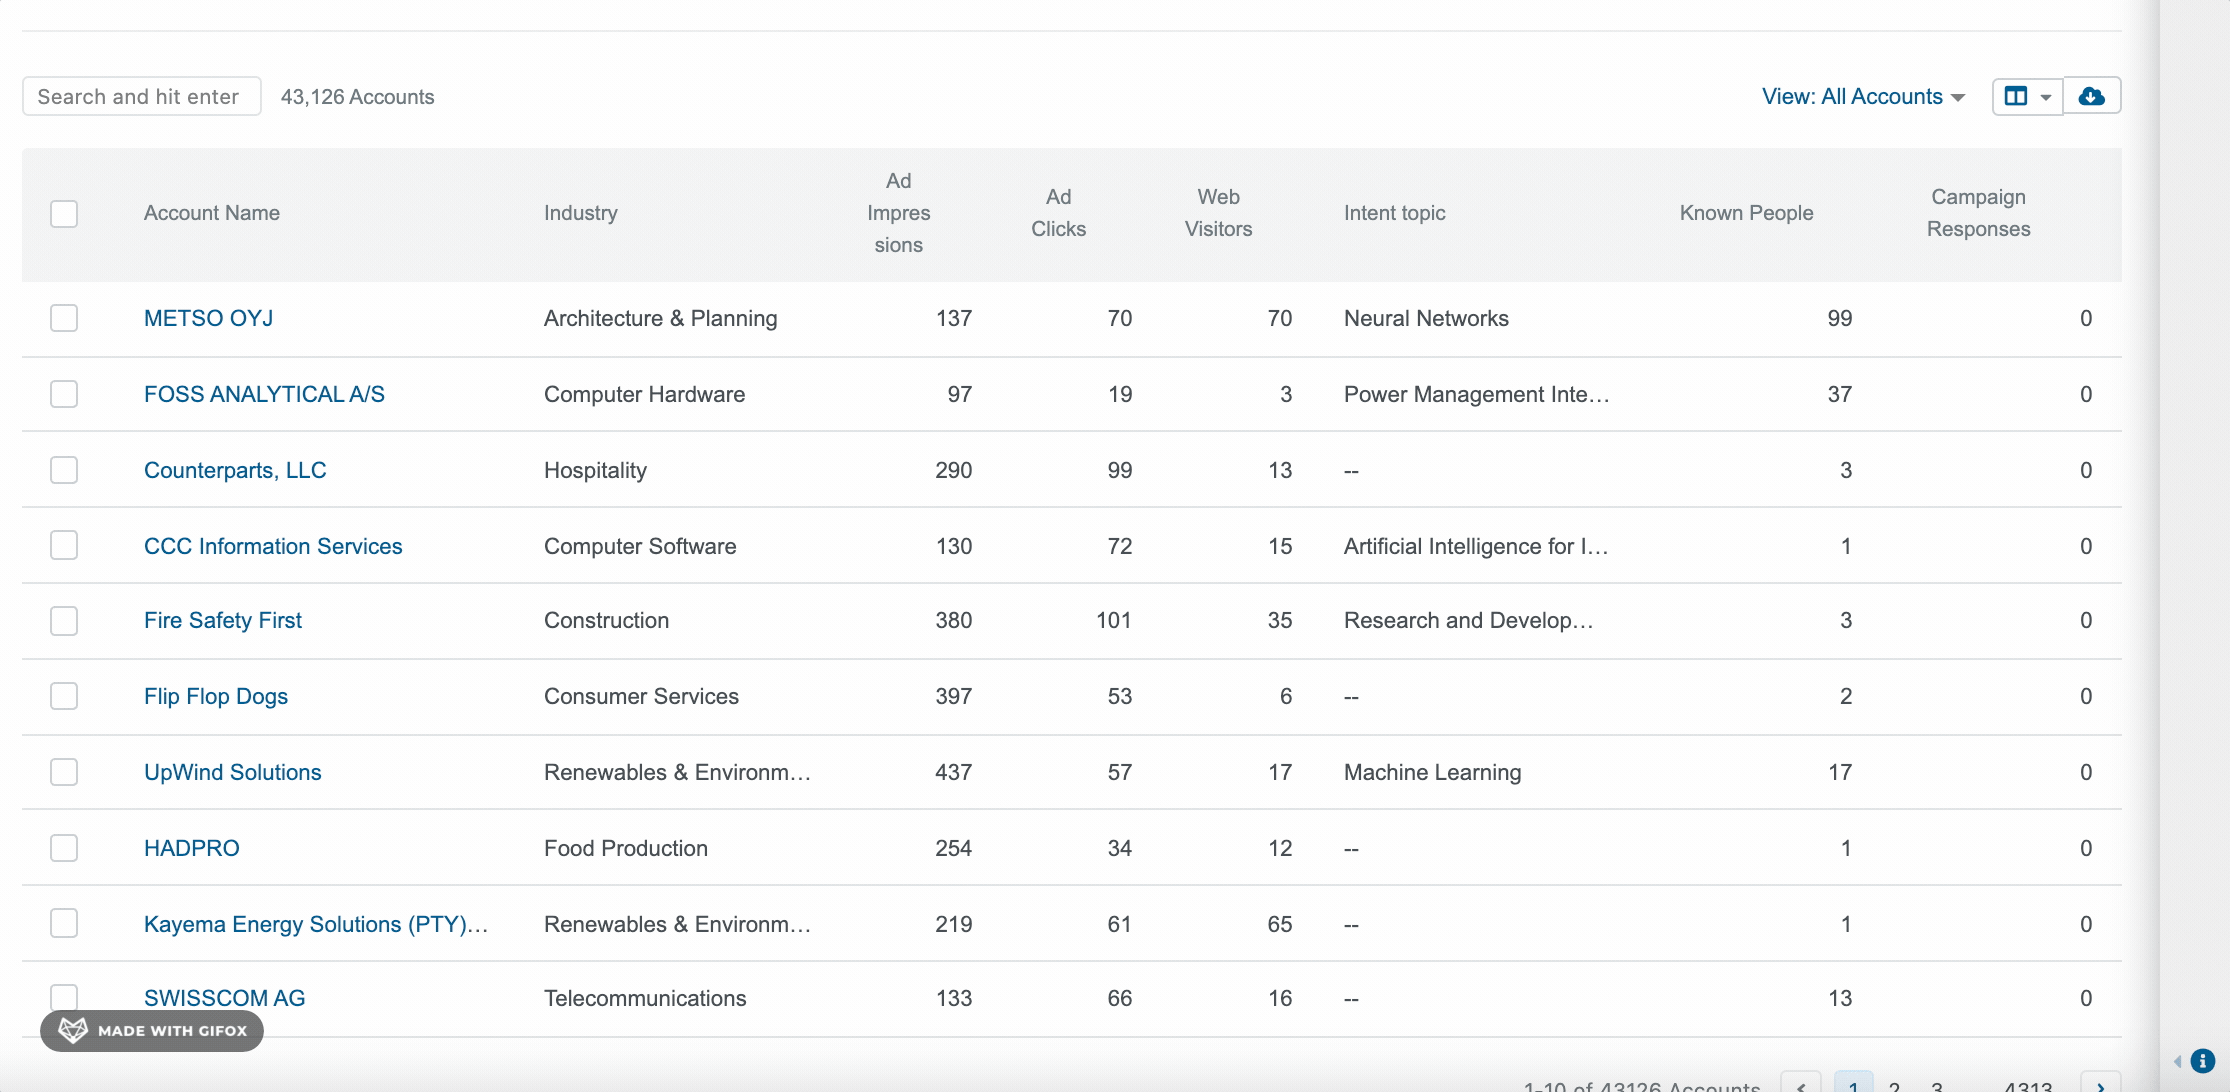Tick the UpWind Solutions row checkbox

64,772
